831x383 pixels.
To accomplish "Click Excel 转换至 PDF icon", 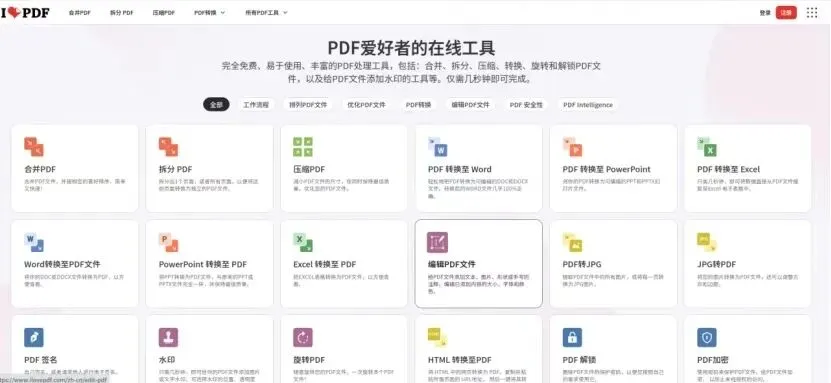I will pyautogui.click(x=303, y=242).
